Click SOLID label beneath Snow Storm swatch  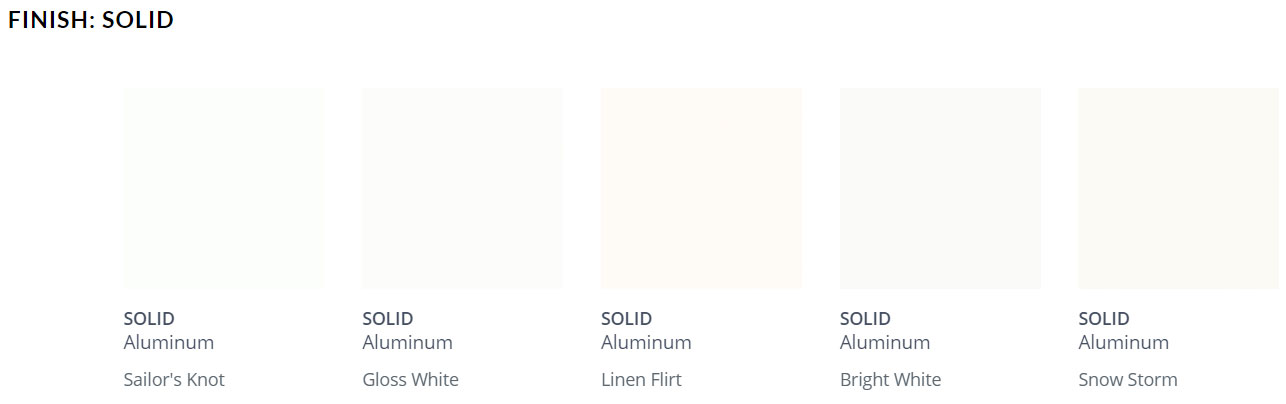[x=1104, y=319]
